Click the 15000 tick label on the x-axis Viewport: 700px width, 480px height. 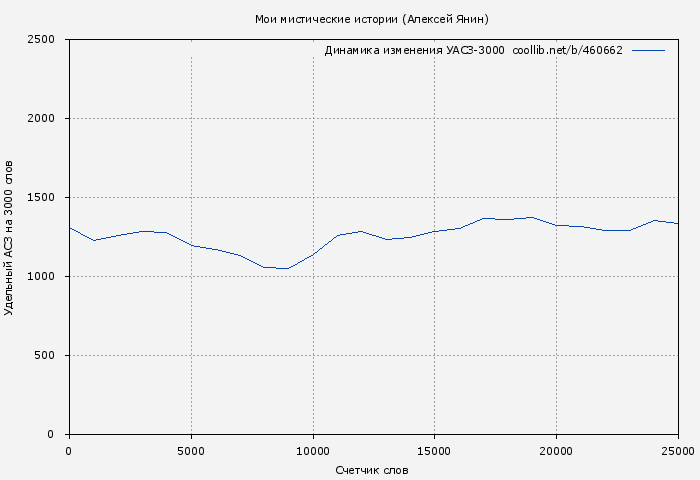434,451
